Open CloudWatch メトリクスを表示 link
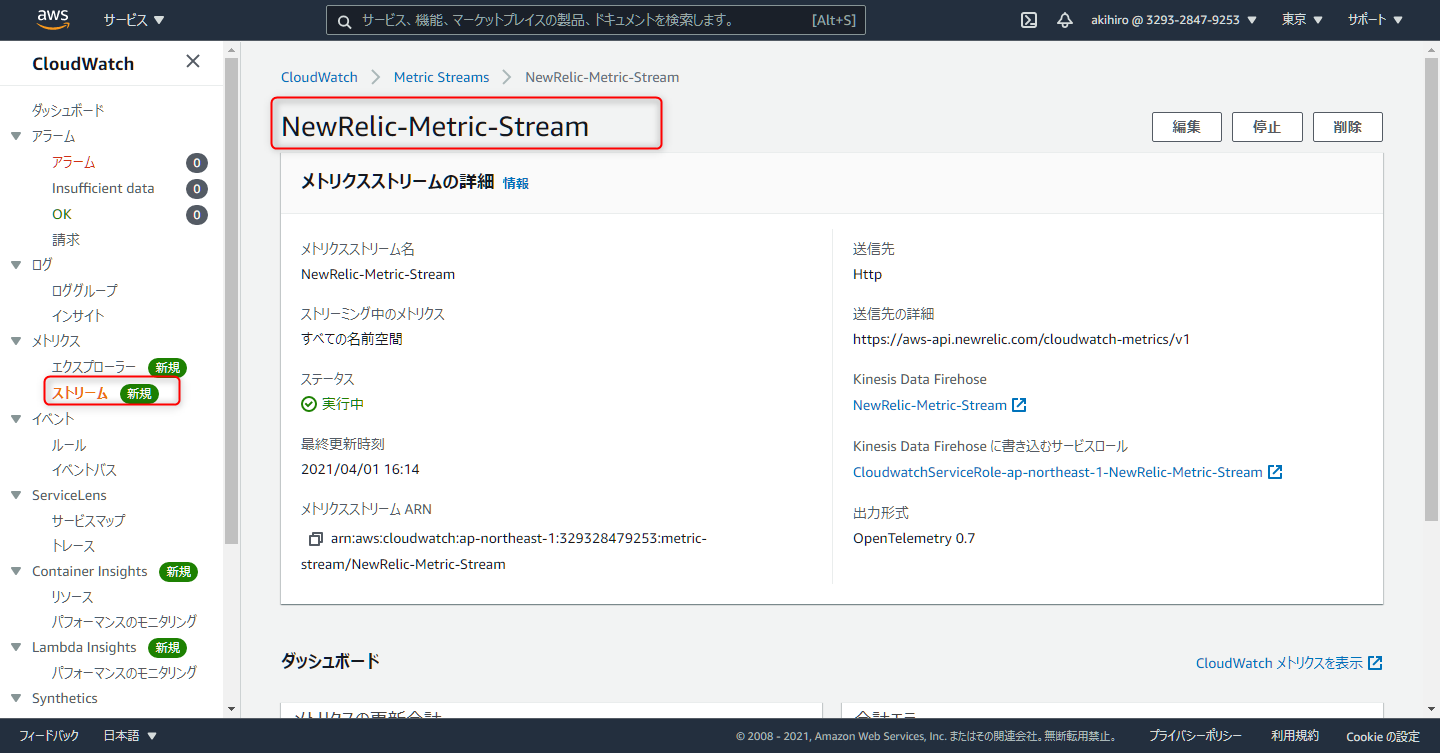The width and height of the screenshot is (1440, 753). (x=1279, y=663)
